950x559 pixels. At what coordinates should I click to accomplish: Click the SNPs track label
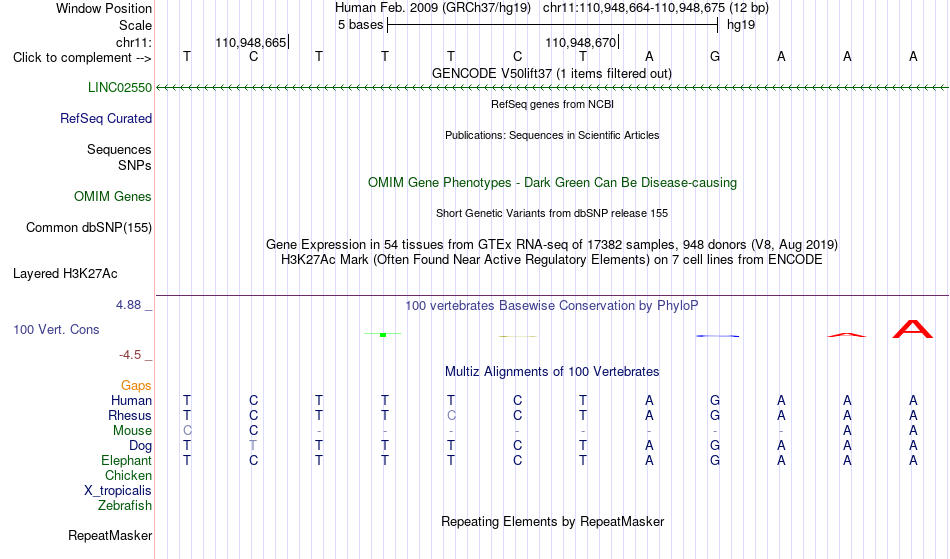(135, 165)
